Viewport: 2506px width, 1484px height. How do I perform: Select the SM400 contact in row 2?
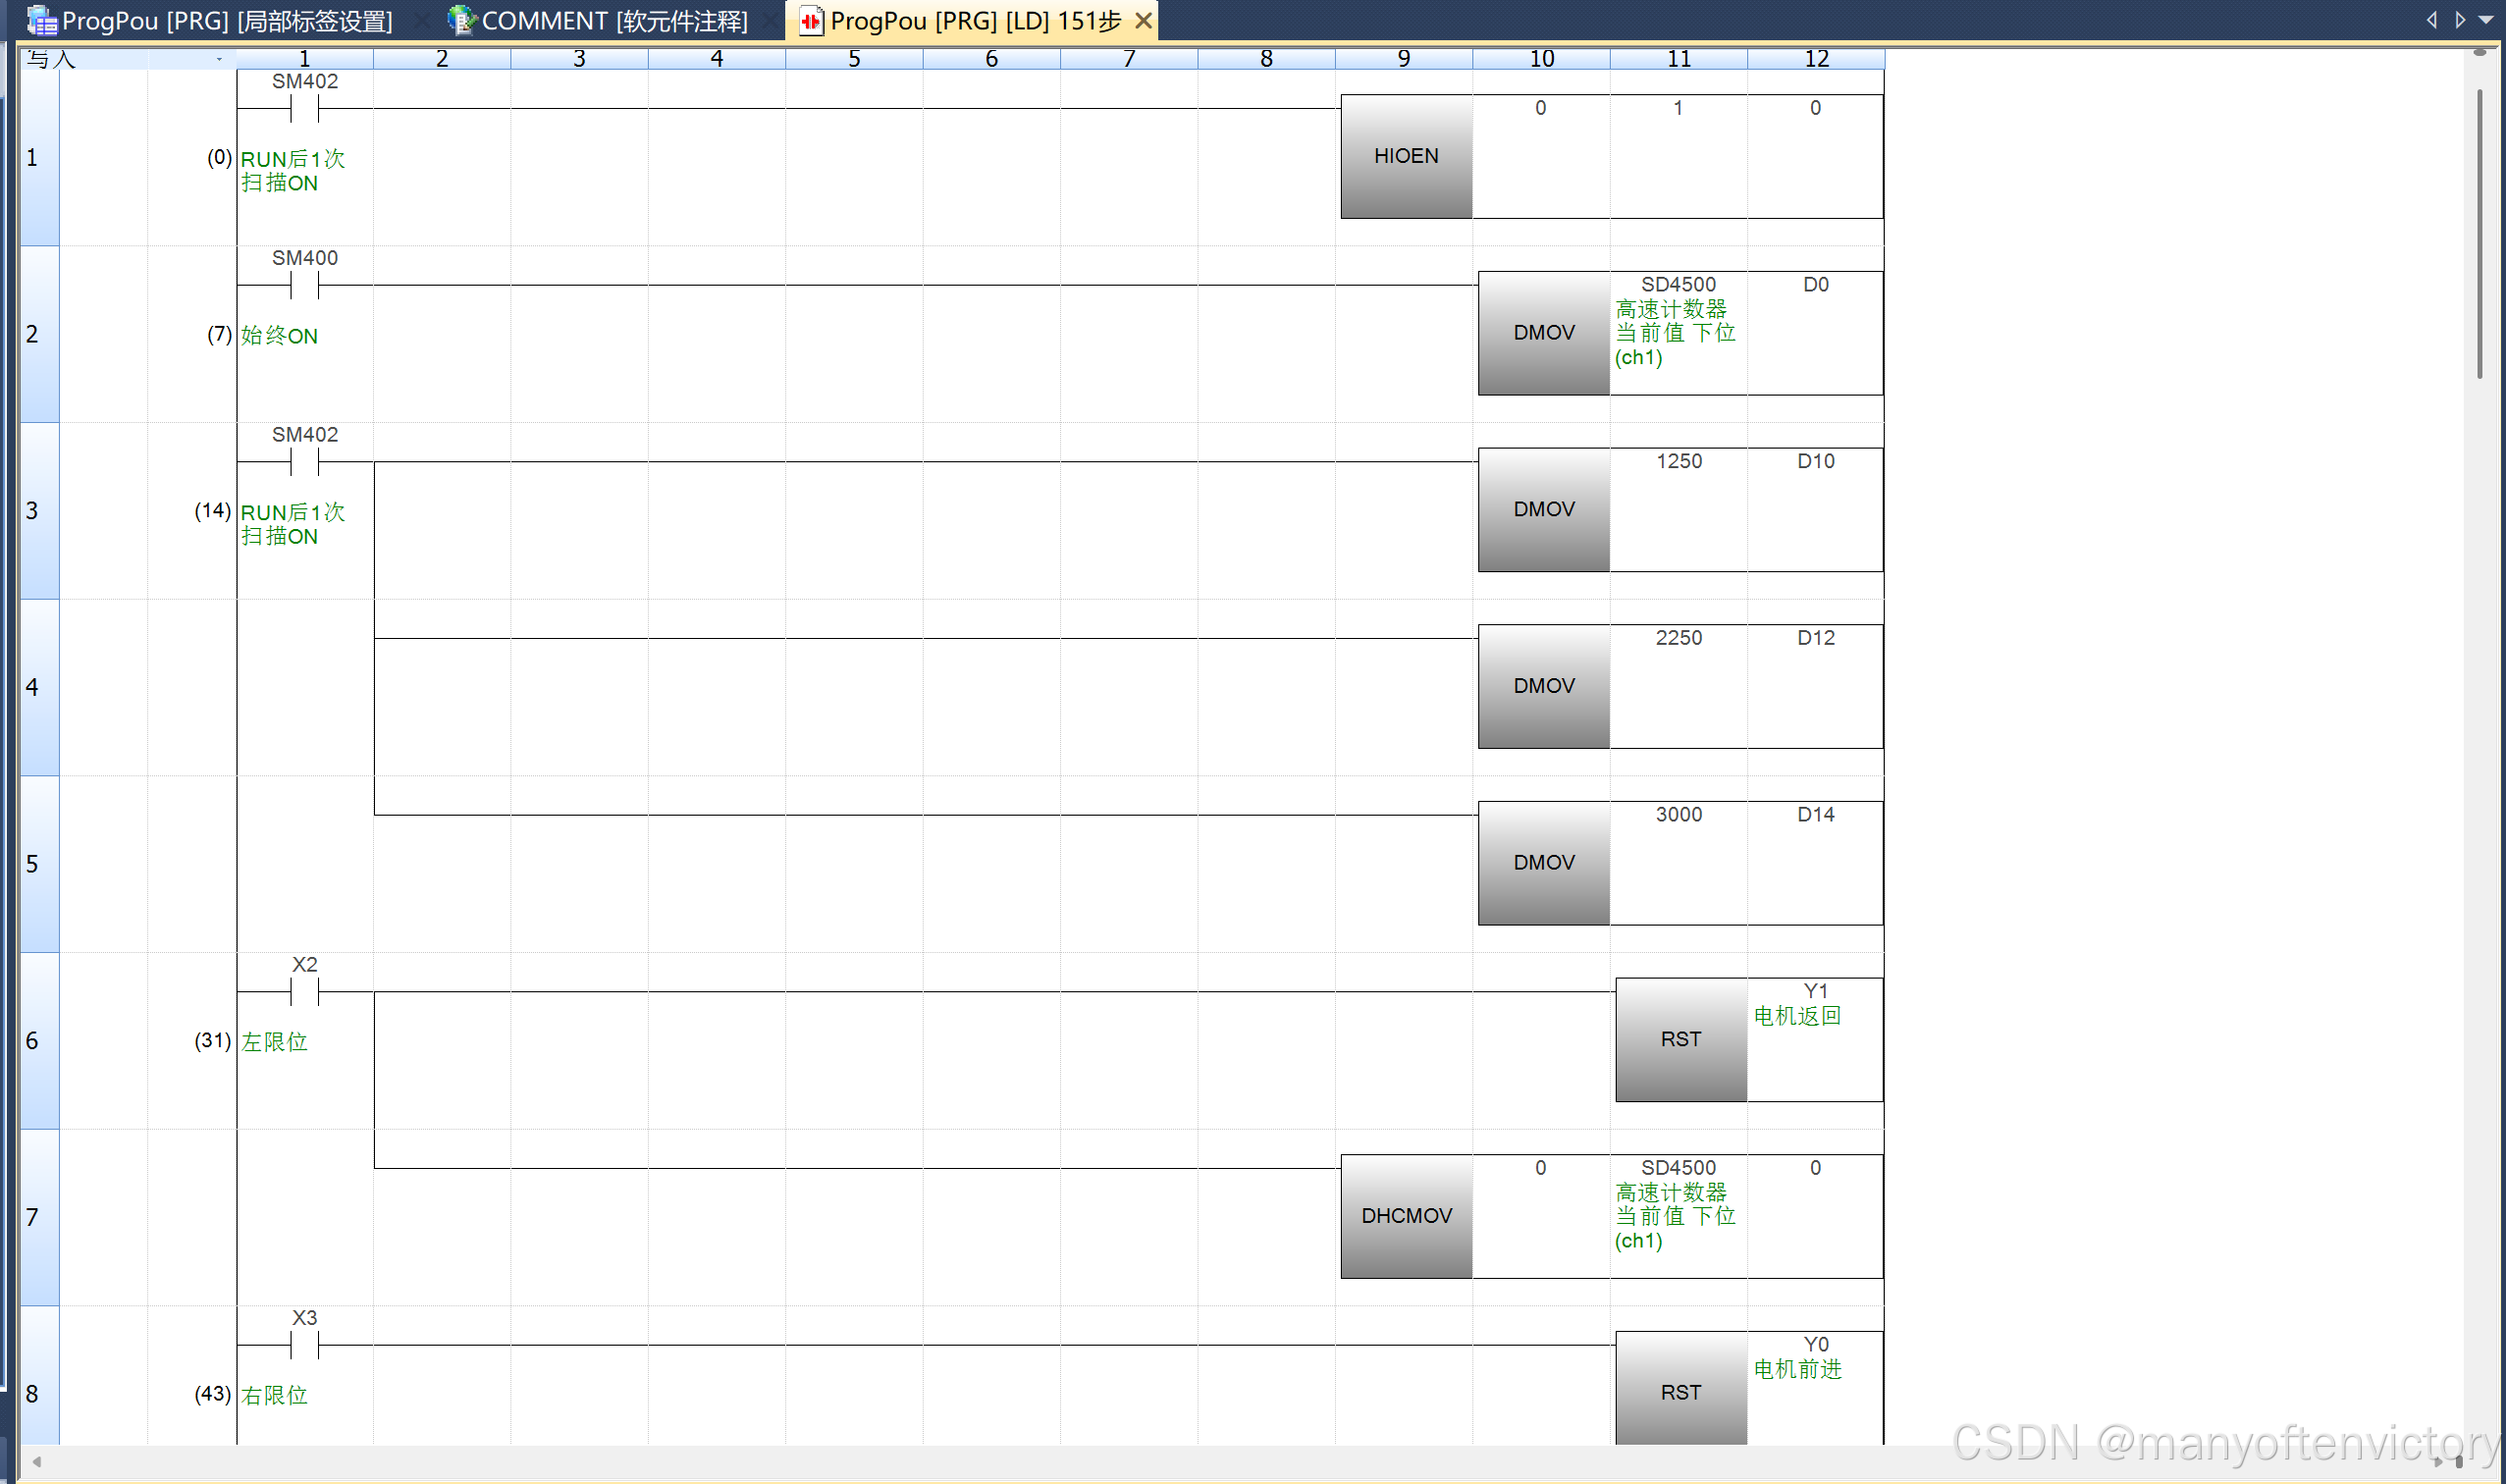pyautogui.click(x=305, y=285)
